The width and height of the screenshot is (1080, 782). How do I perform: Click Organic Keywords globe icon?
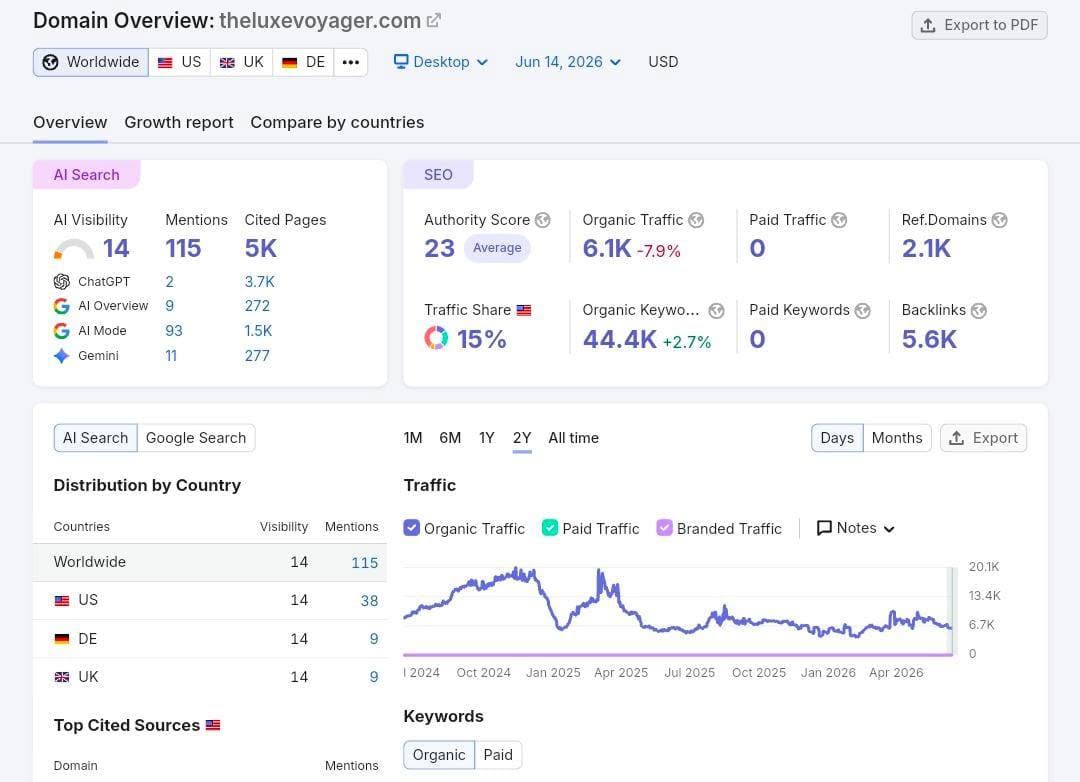point(716,311)
